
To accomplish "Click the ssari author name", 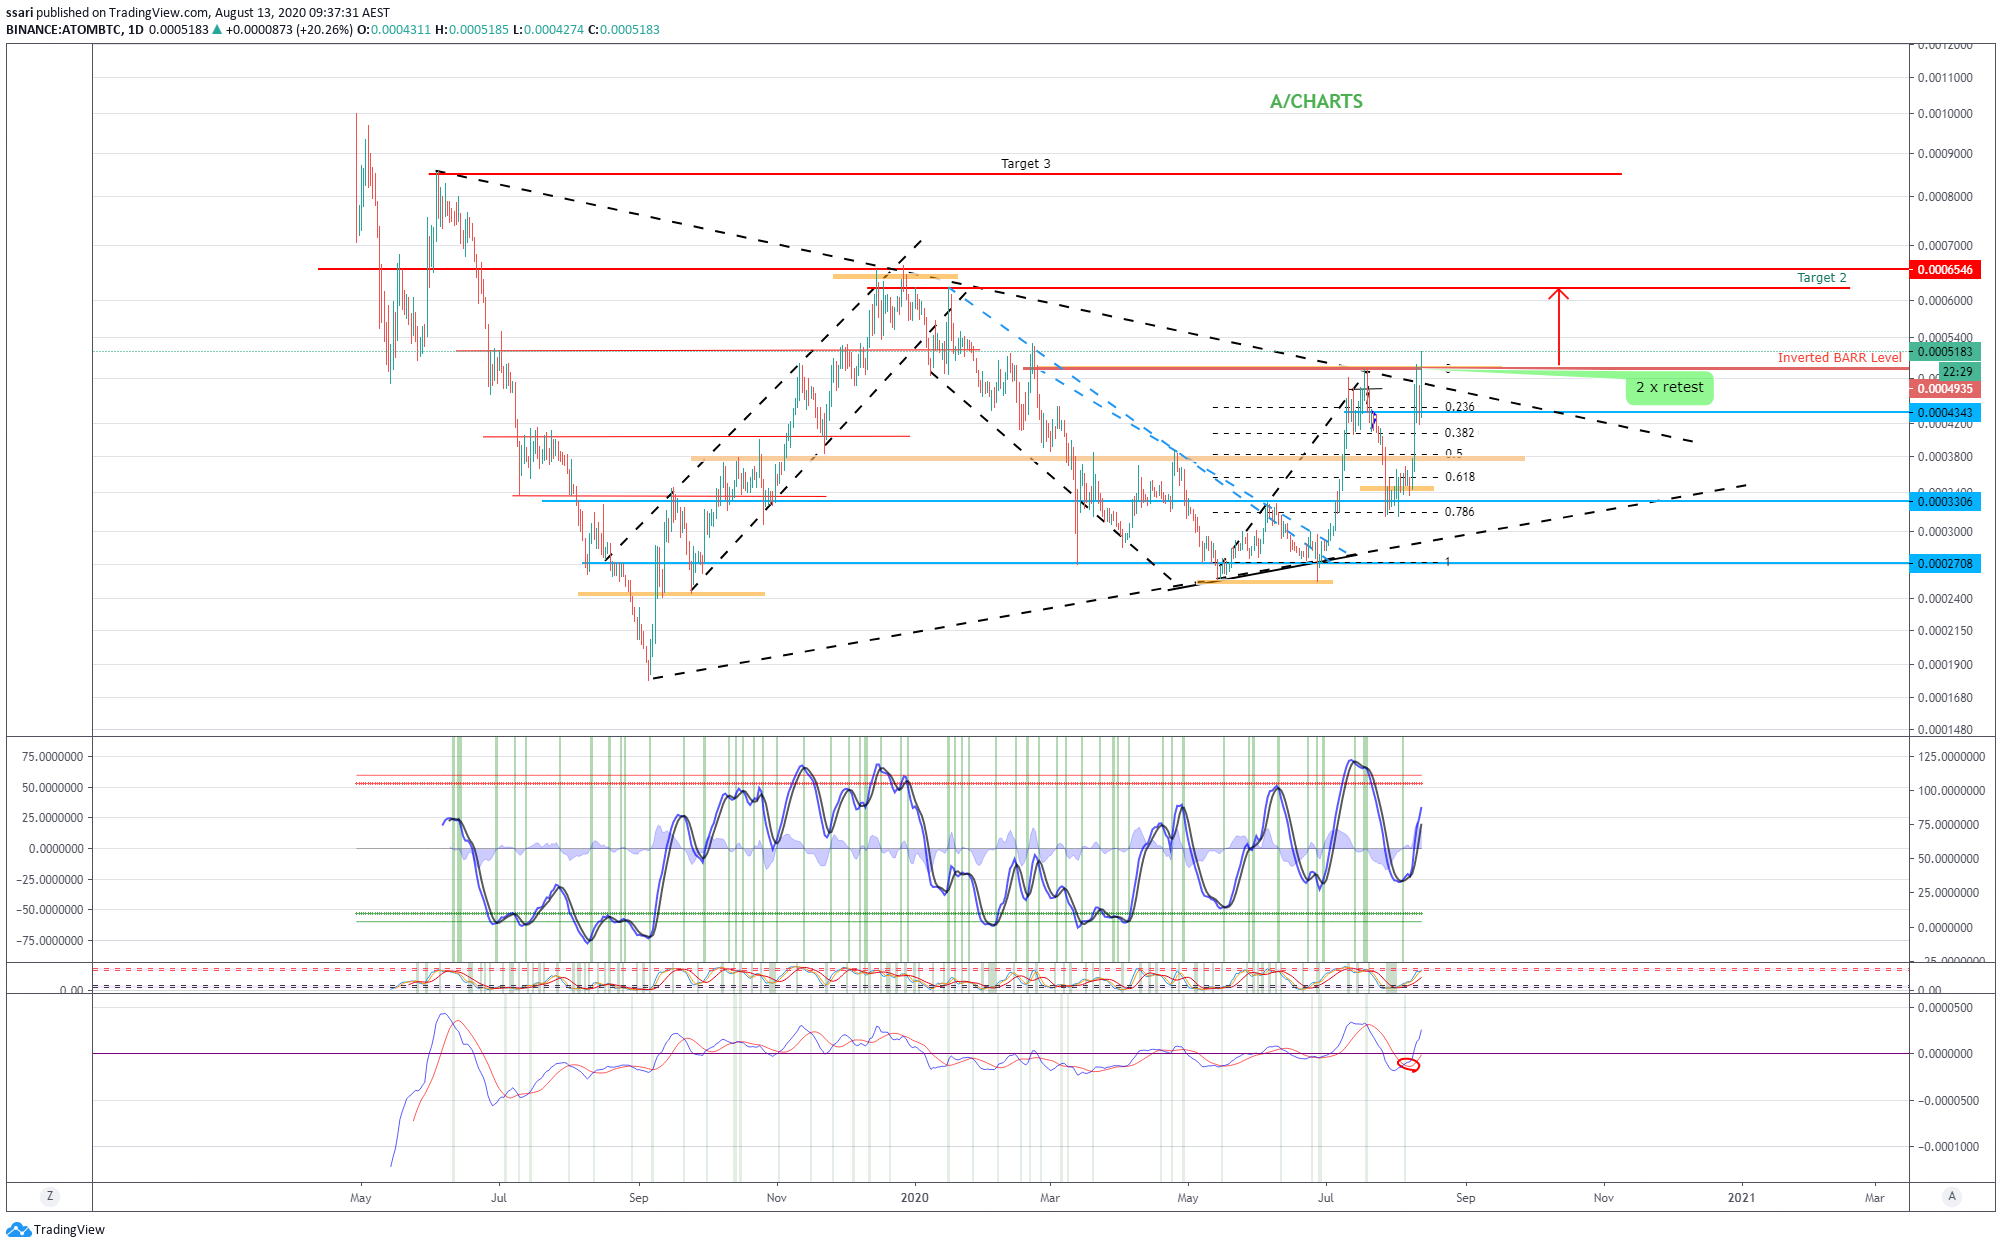I will (x=20, y=13).
